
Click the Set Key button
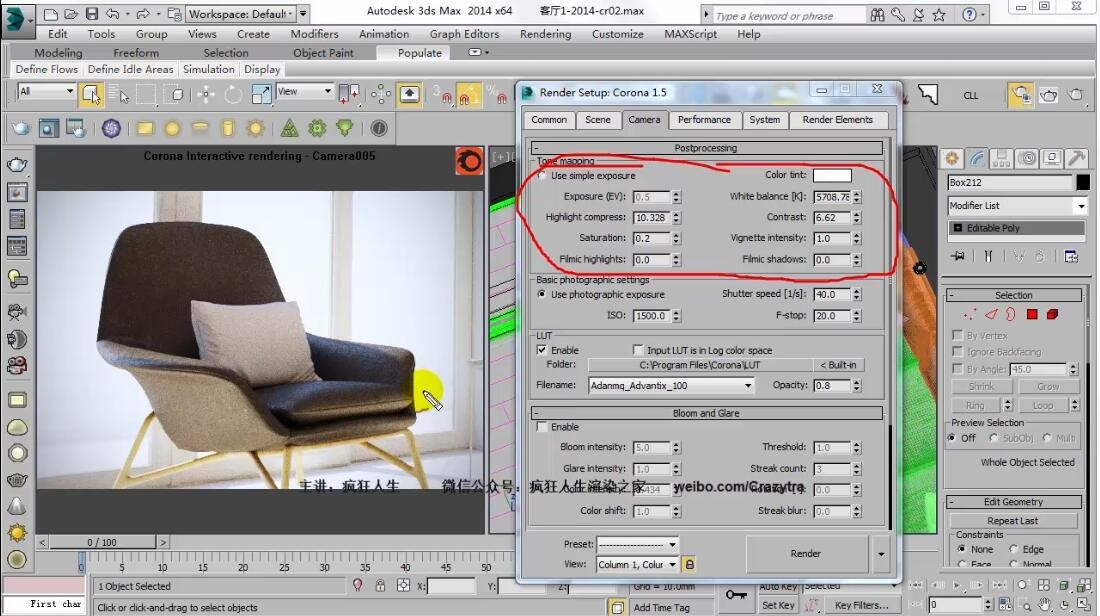click(777, 605)
